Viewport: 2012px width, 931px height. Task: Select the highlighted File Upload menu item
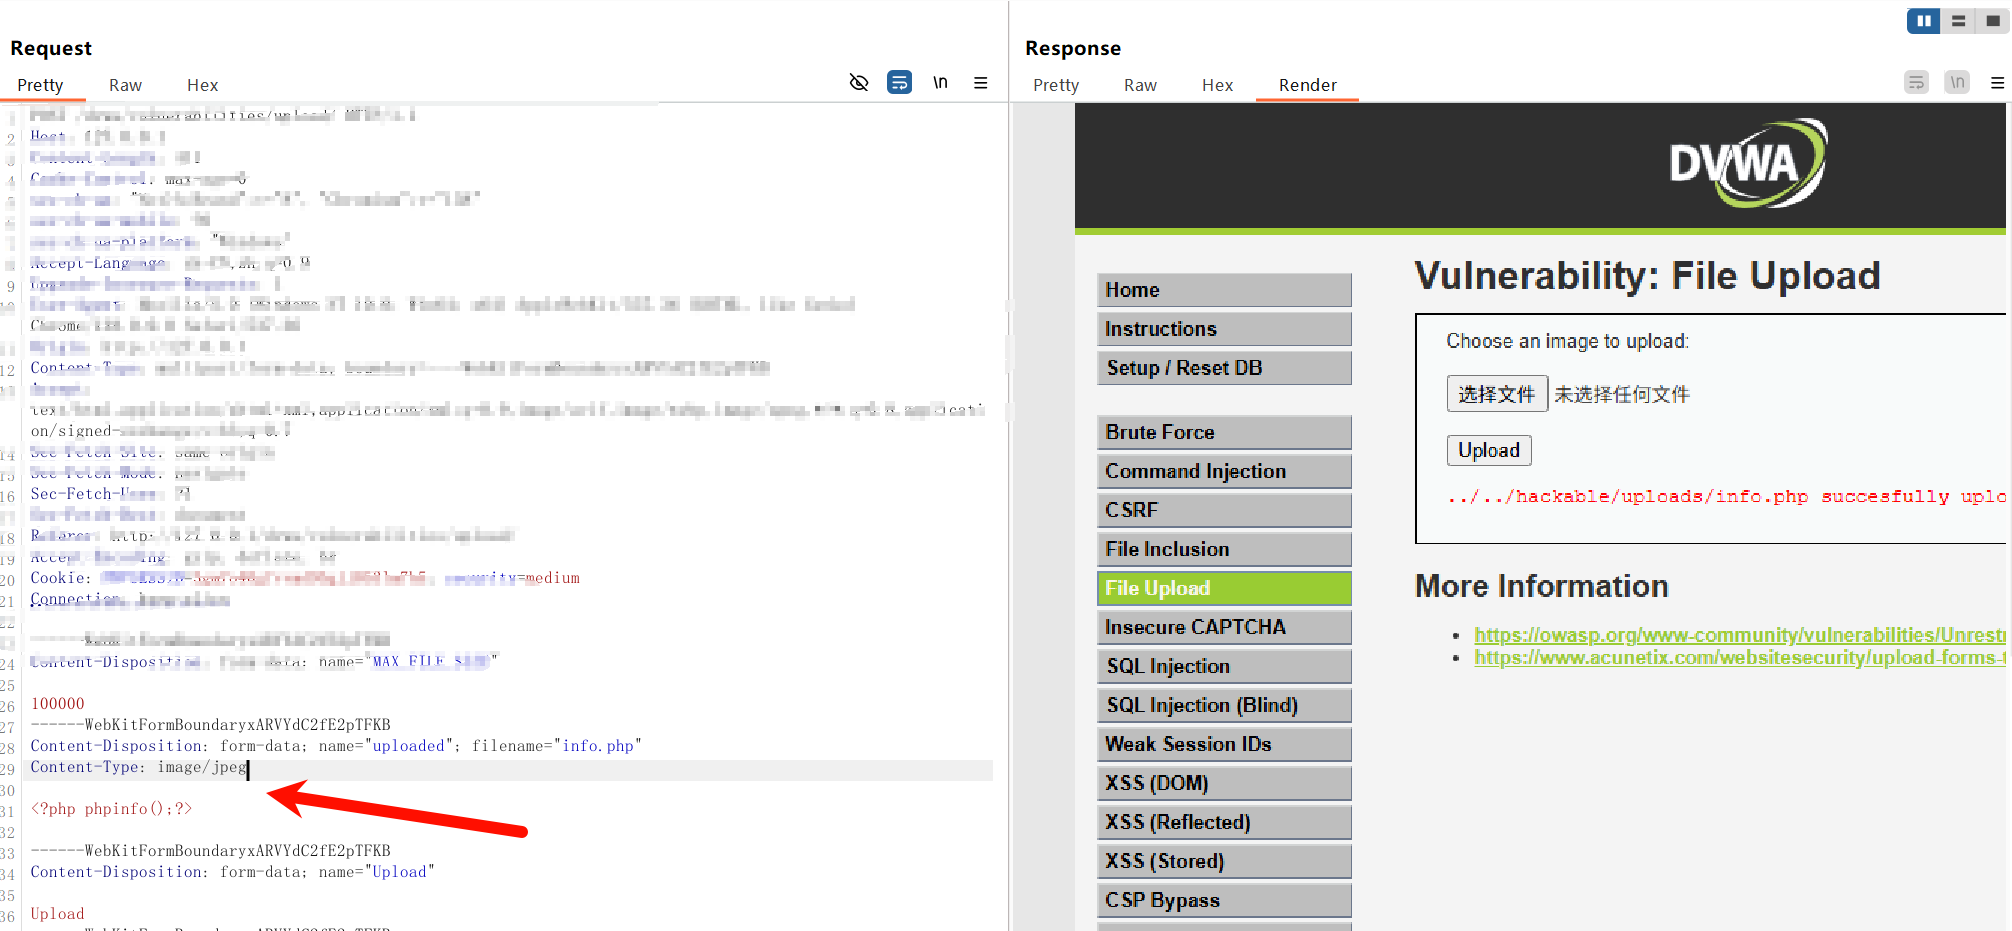click(x=1224, y=588)
